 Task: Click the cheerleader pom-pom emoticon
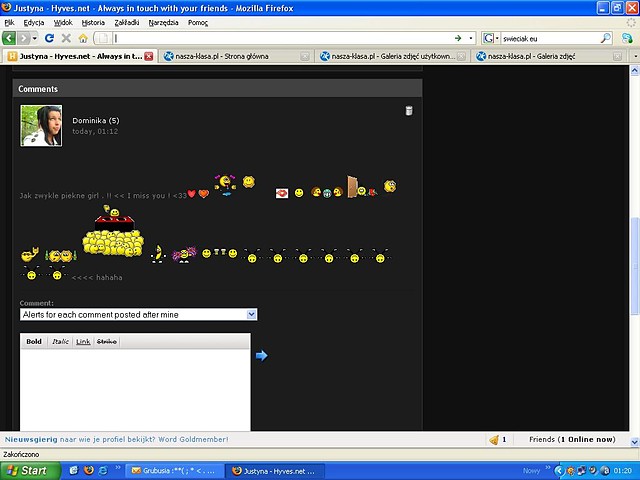pyautogui.click(x=184, y=254)
